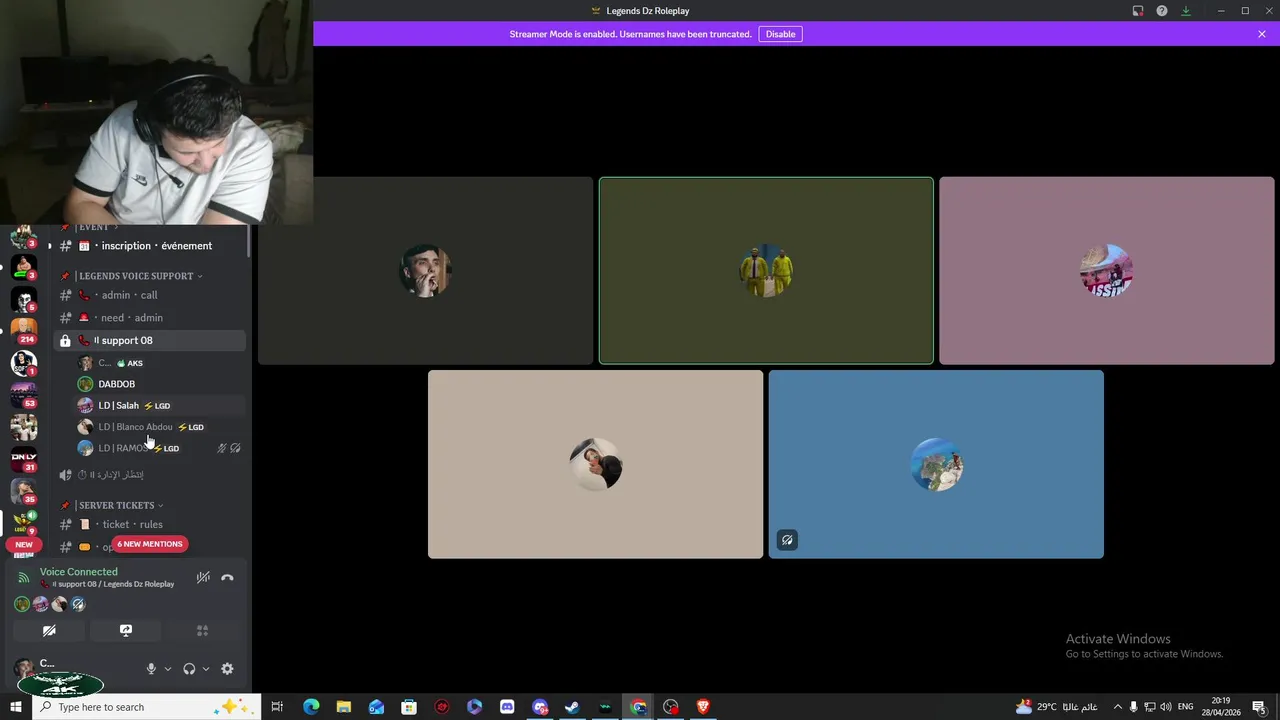Open the inscription événement channel

click(149, 246)
